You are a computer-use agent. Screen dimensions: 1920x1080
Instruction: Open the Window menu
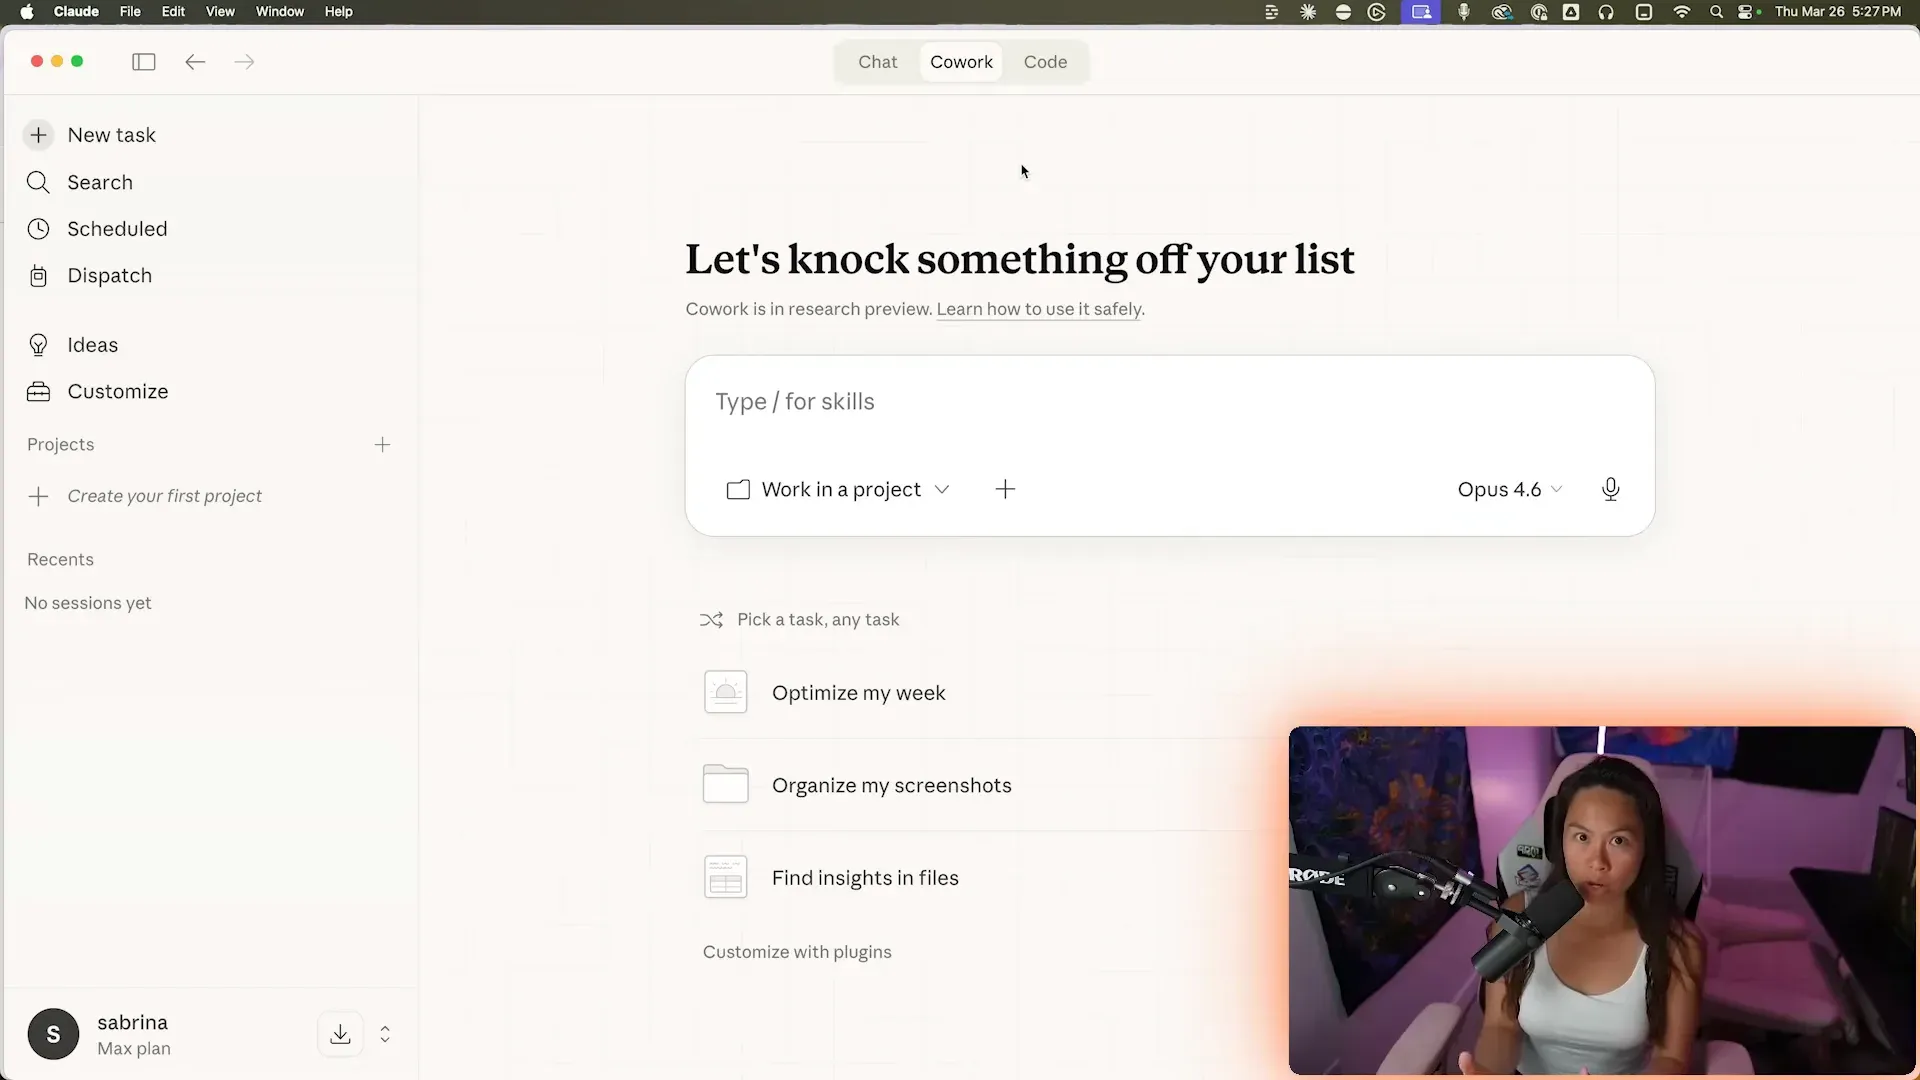tap(280, 12)
